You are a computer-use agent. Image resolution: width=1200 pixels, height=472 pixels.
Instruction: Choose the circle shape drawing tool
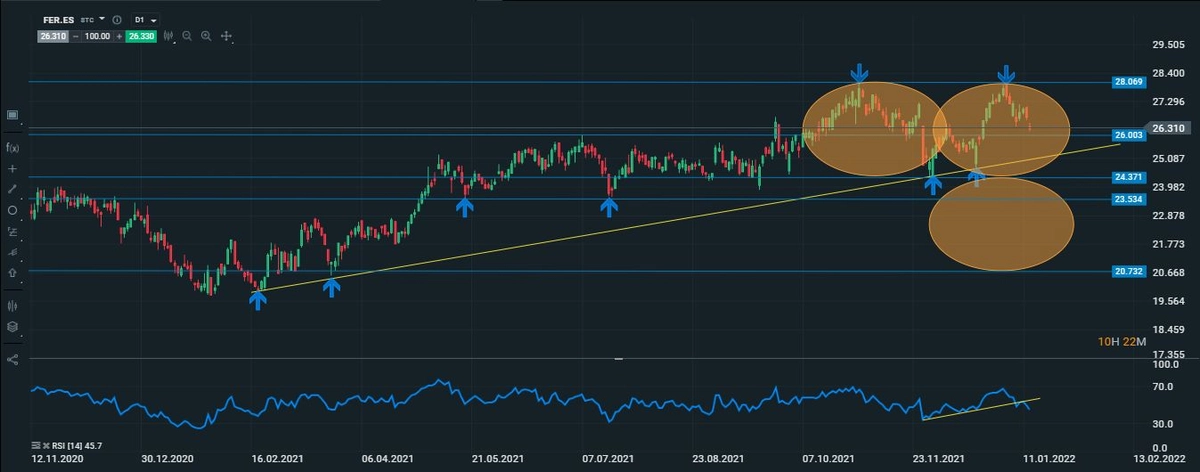click(13, 210)
